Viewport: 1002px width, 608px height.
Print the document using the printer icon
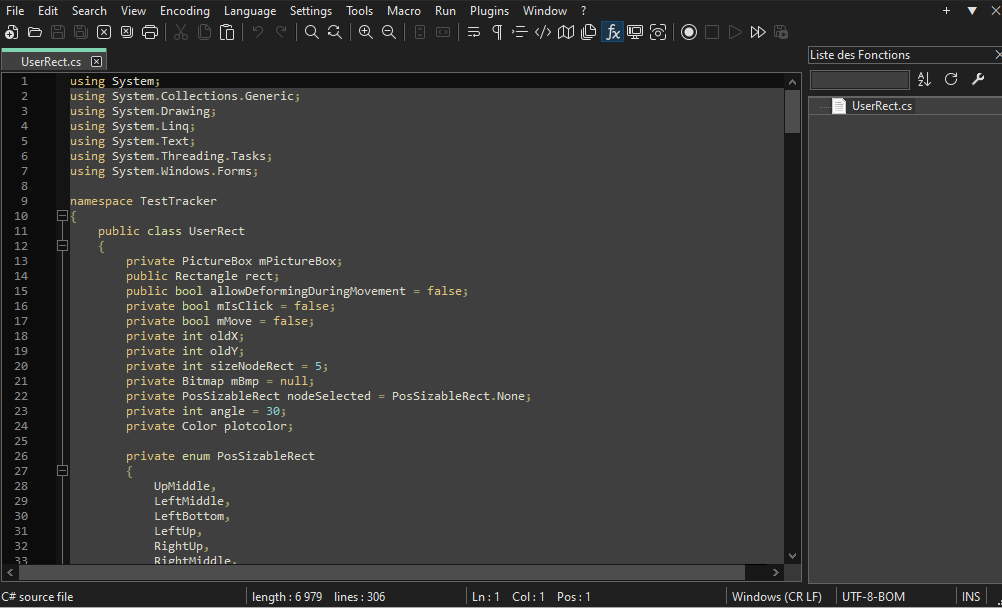point(150,32)
